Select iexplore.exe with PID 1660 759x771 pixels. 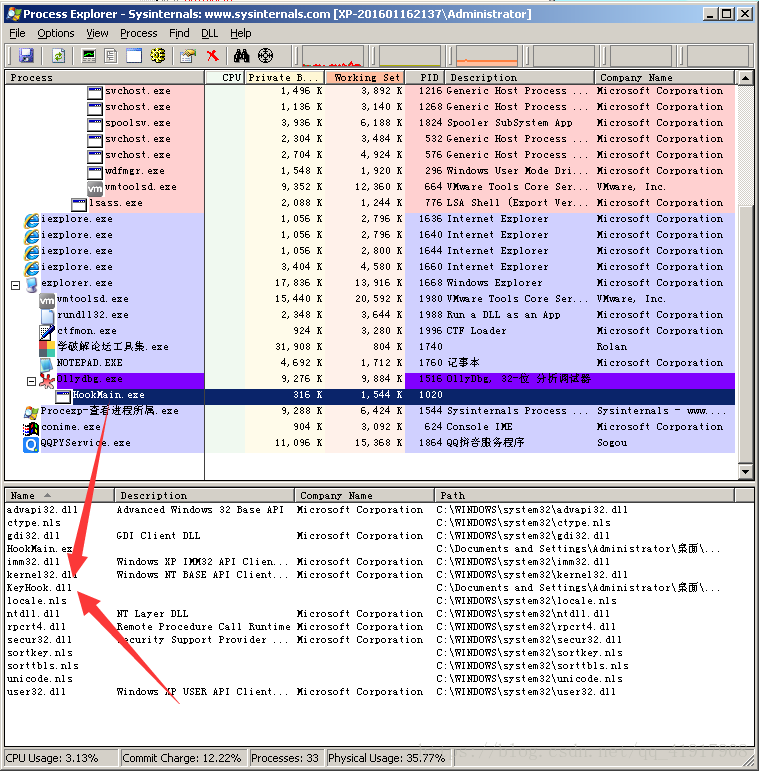[x=370, y=267]
